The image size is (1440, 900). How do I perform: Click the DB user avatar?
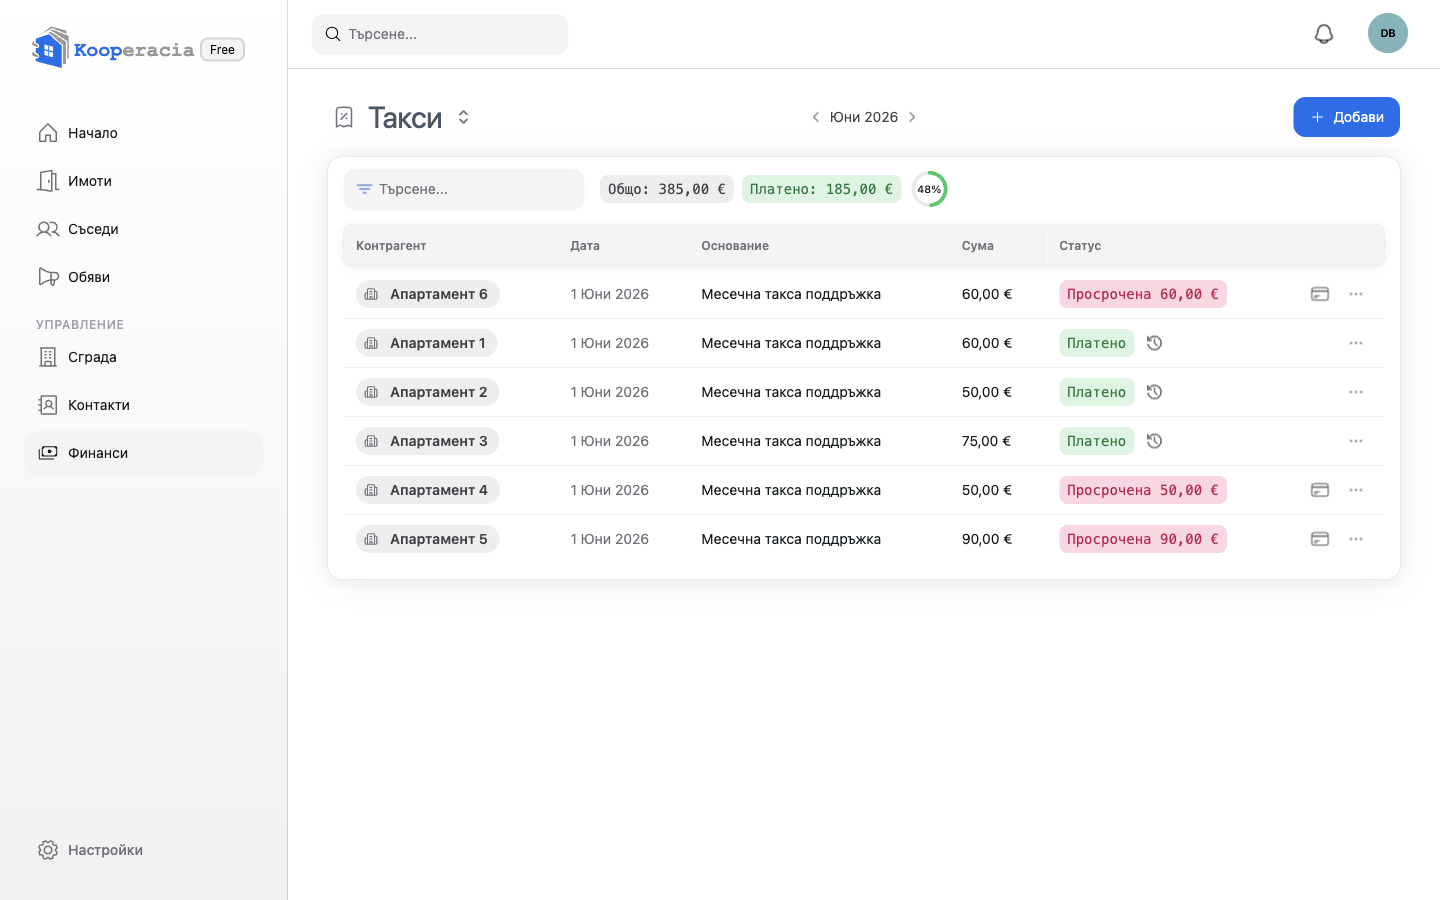[1388, 33]
